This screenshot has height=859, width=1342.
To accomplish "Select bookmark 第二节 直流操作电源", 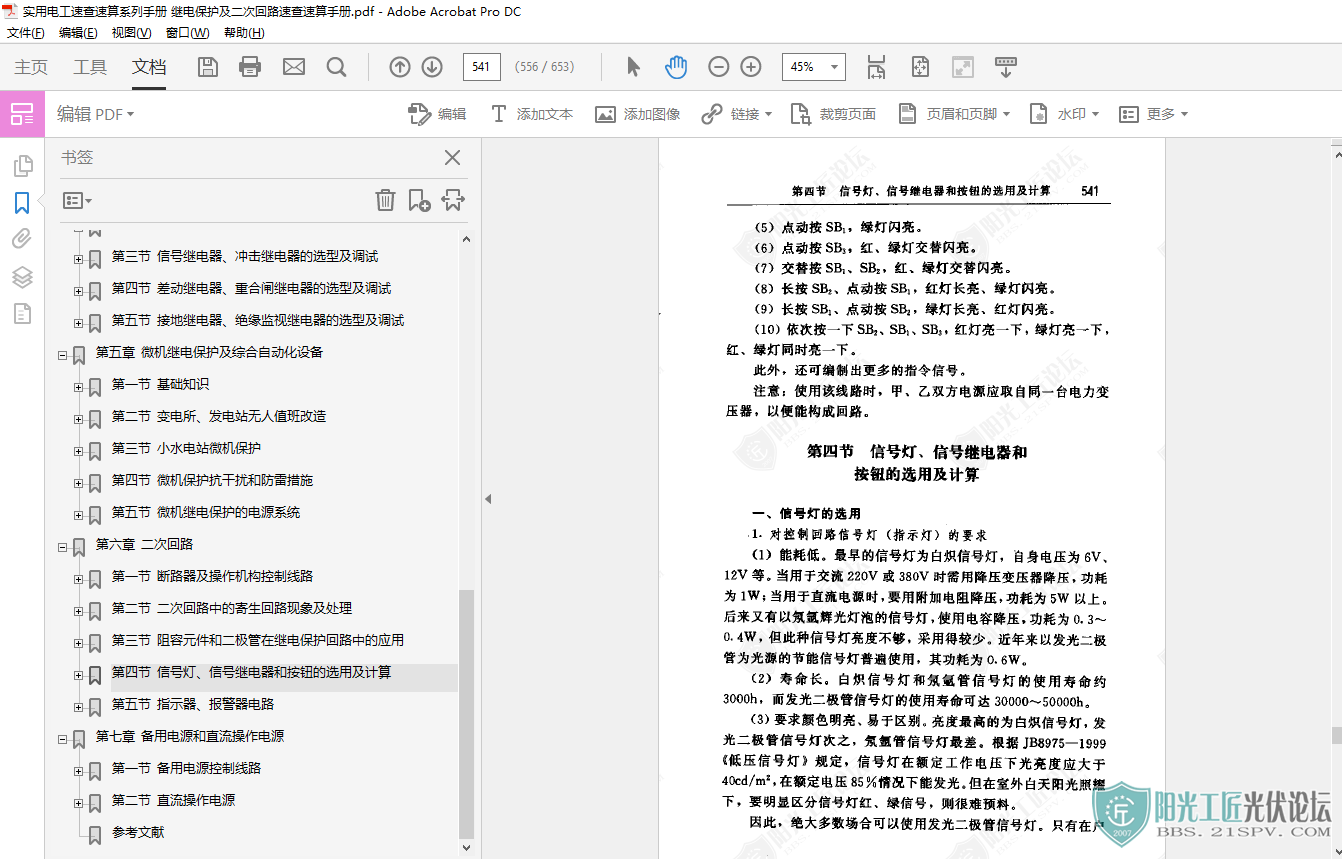I will point(173,800).
